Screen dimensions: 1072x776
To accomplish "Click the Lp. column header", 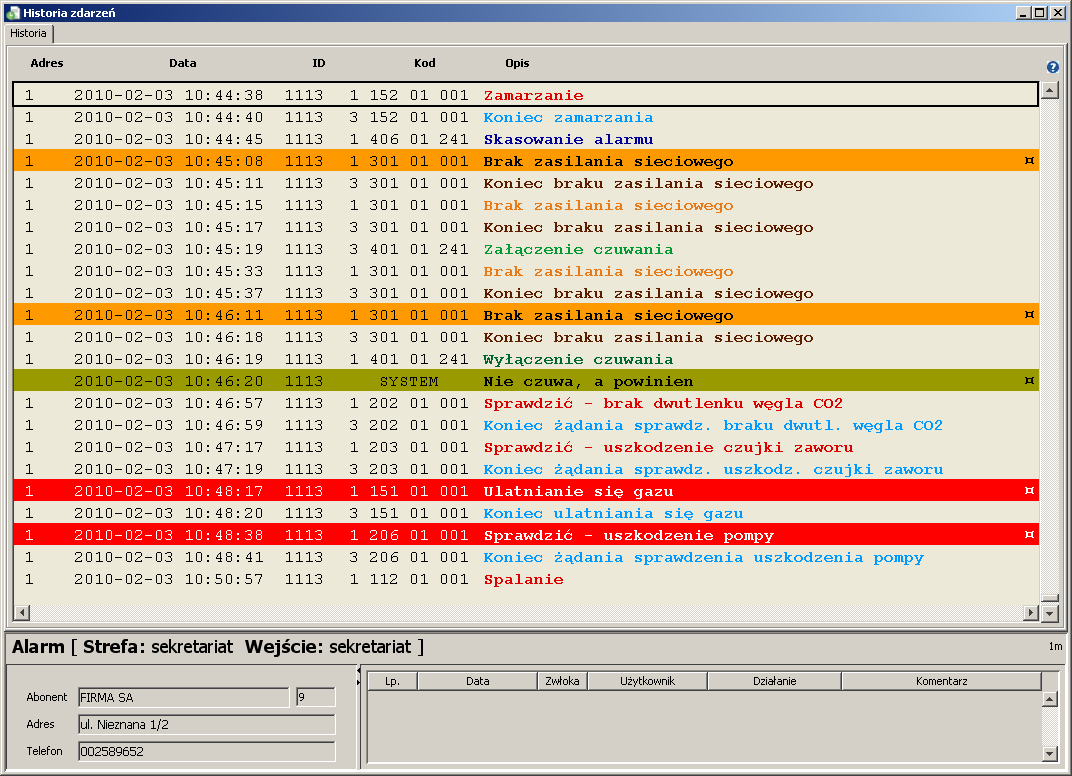I will coord(392,681).
